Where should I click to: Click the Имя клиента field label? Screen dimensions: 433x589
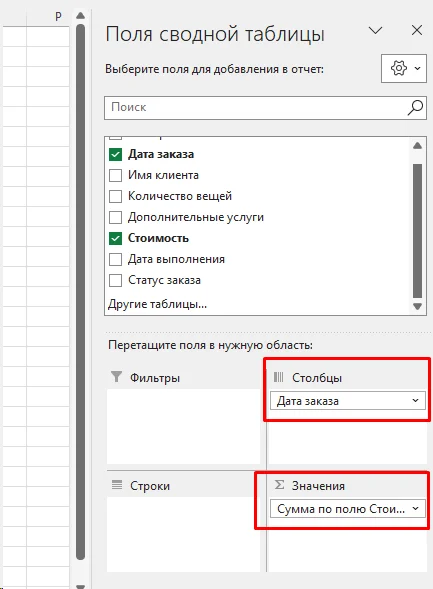click(x=163, y=175)
